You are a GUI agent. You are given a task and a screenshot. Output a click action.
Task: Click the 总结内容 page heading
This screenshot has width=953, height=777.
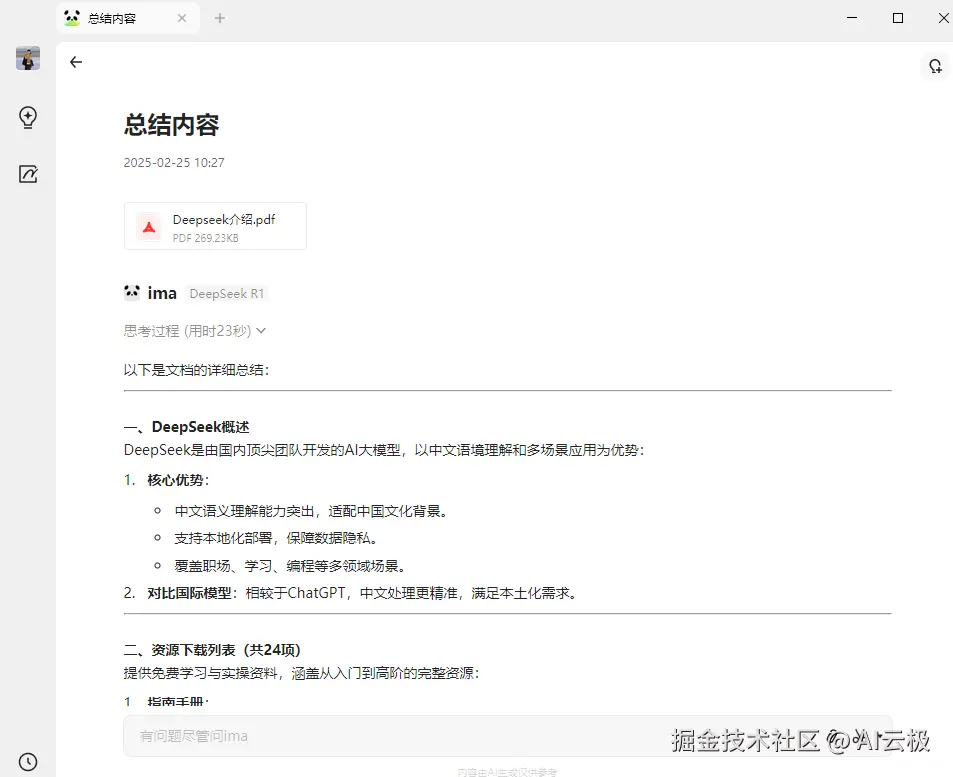click(x=171, y=125)
